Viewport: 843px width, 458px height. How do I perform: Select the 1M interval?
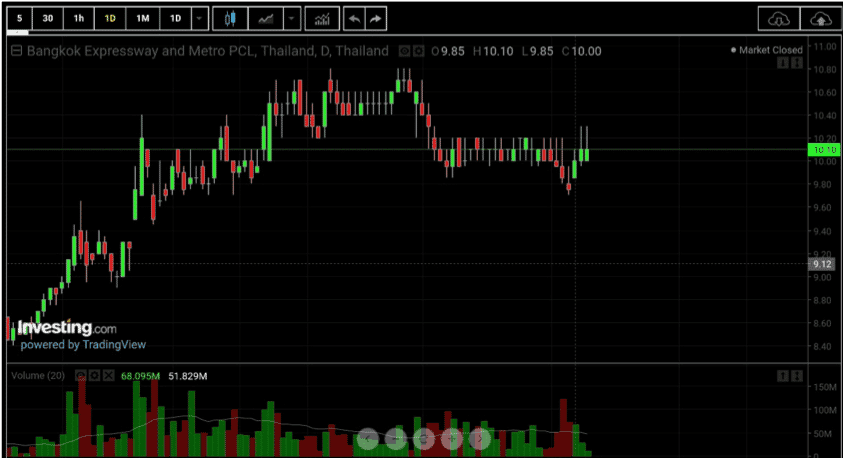pyautogui.click(x=142, y=19)
